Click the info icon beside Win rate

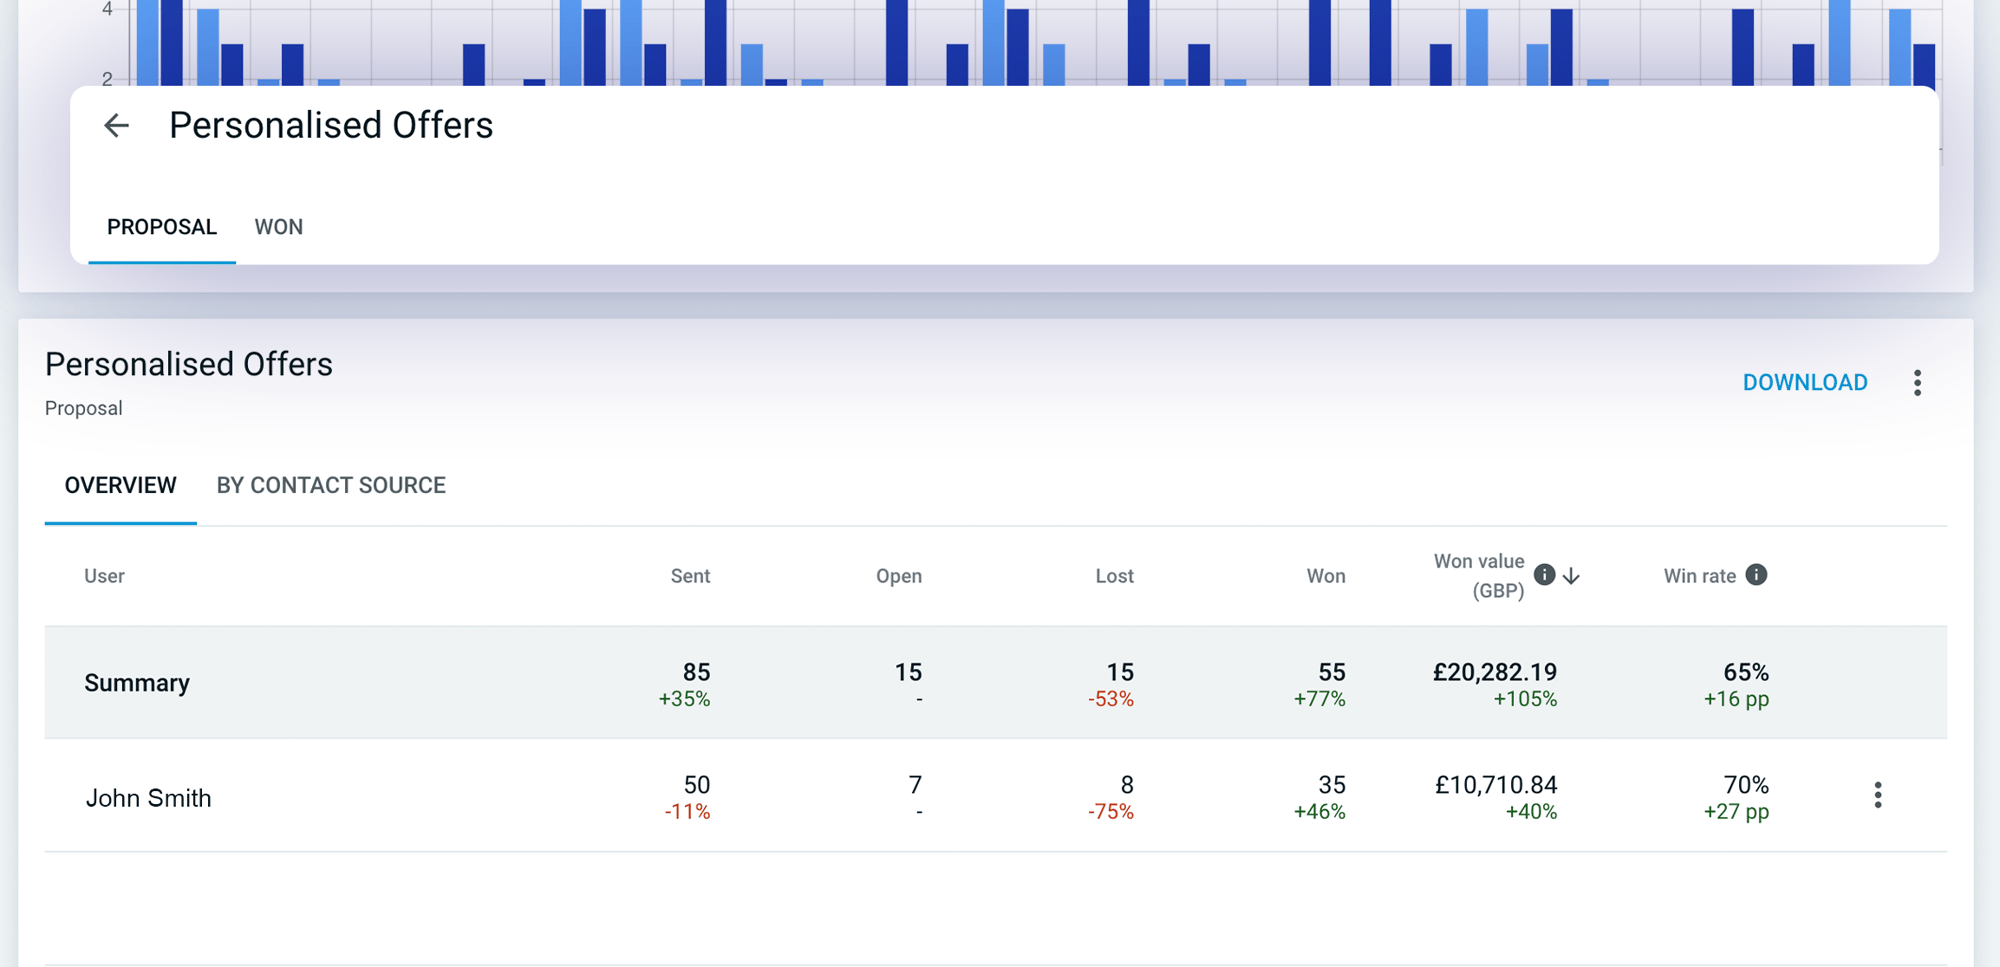point(1756,574)
